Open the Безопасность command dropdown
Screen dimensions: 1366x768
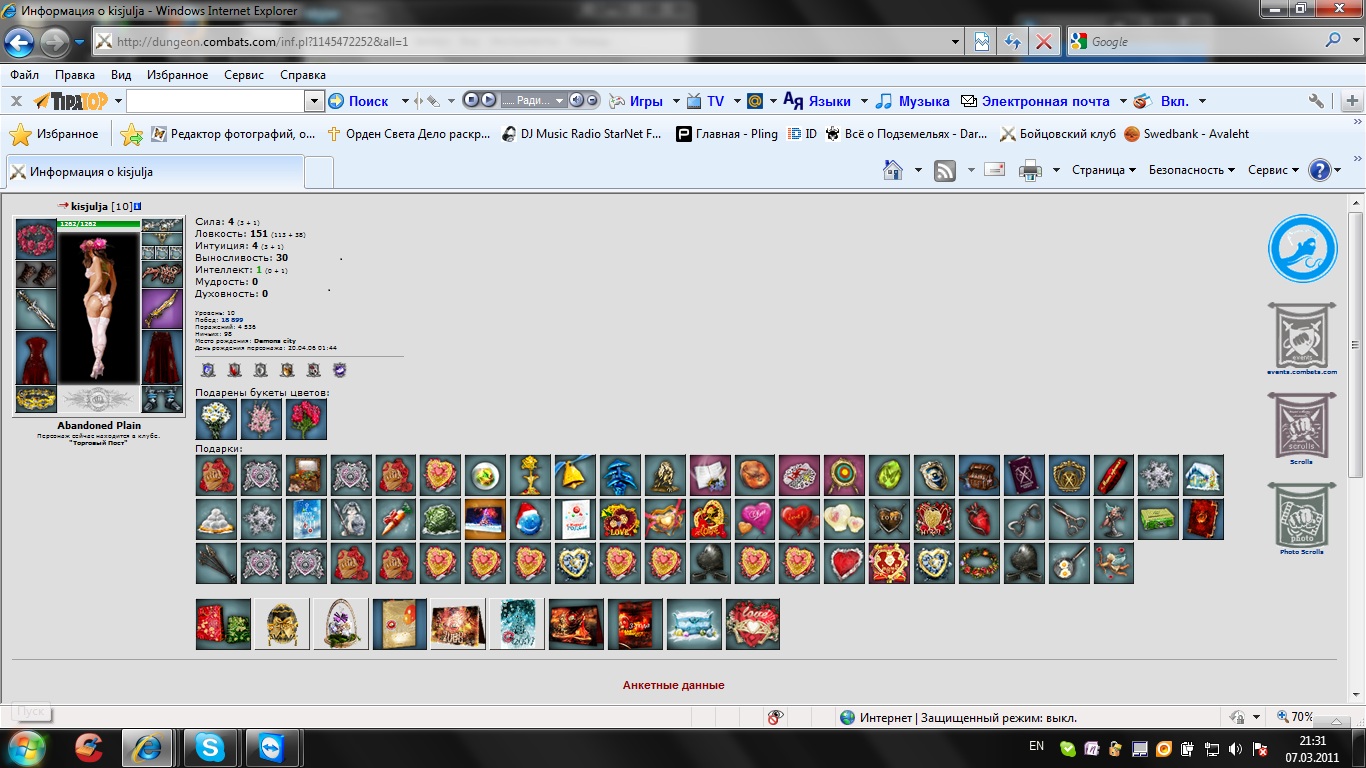[x=1192, y=170]
